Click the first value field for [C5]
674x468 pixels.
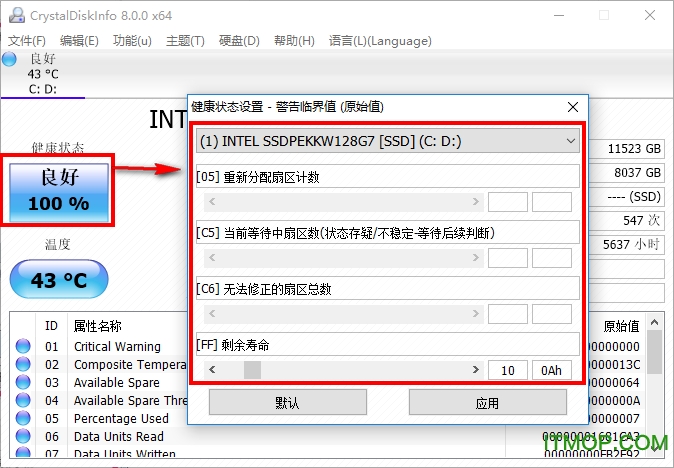[x=508, y=258]
